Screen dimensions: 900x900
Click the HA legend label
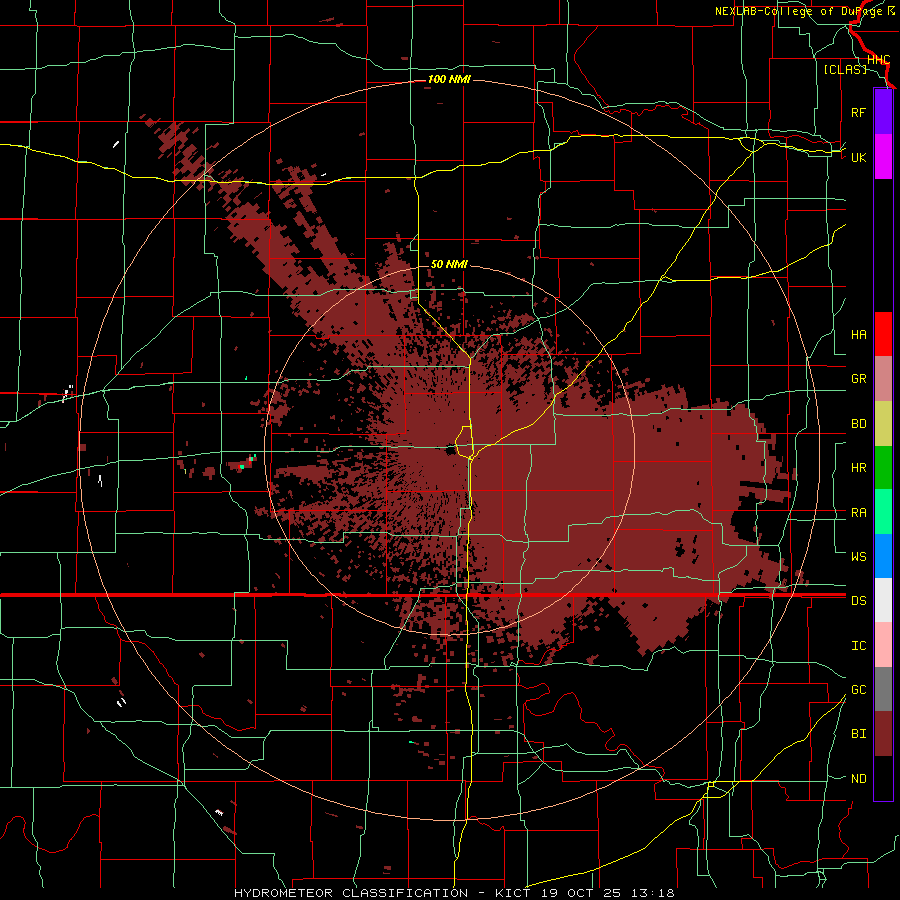[x=858, y=335]
